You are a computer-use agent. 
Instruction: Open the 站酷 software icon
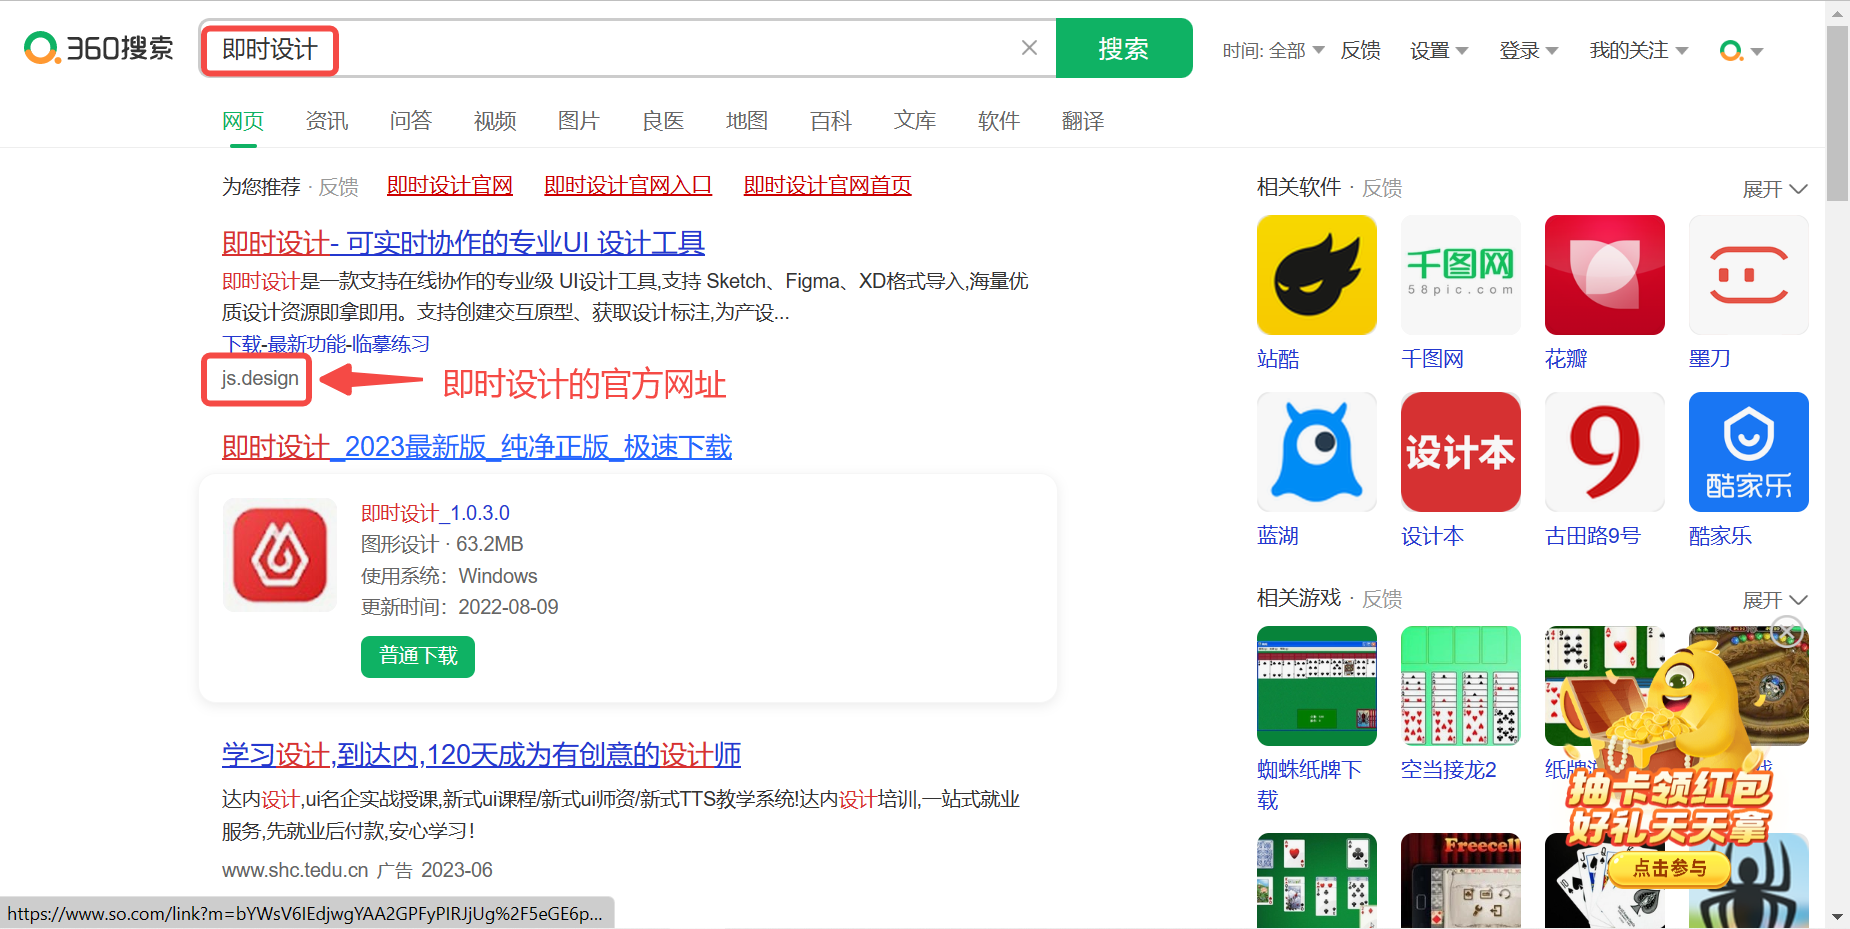pos(1316,275)
